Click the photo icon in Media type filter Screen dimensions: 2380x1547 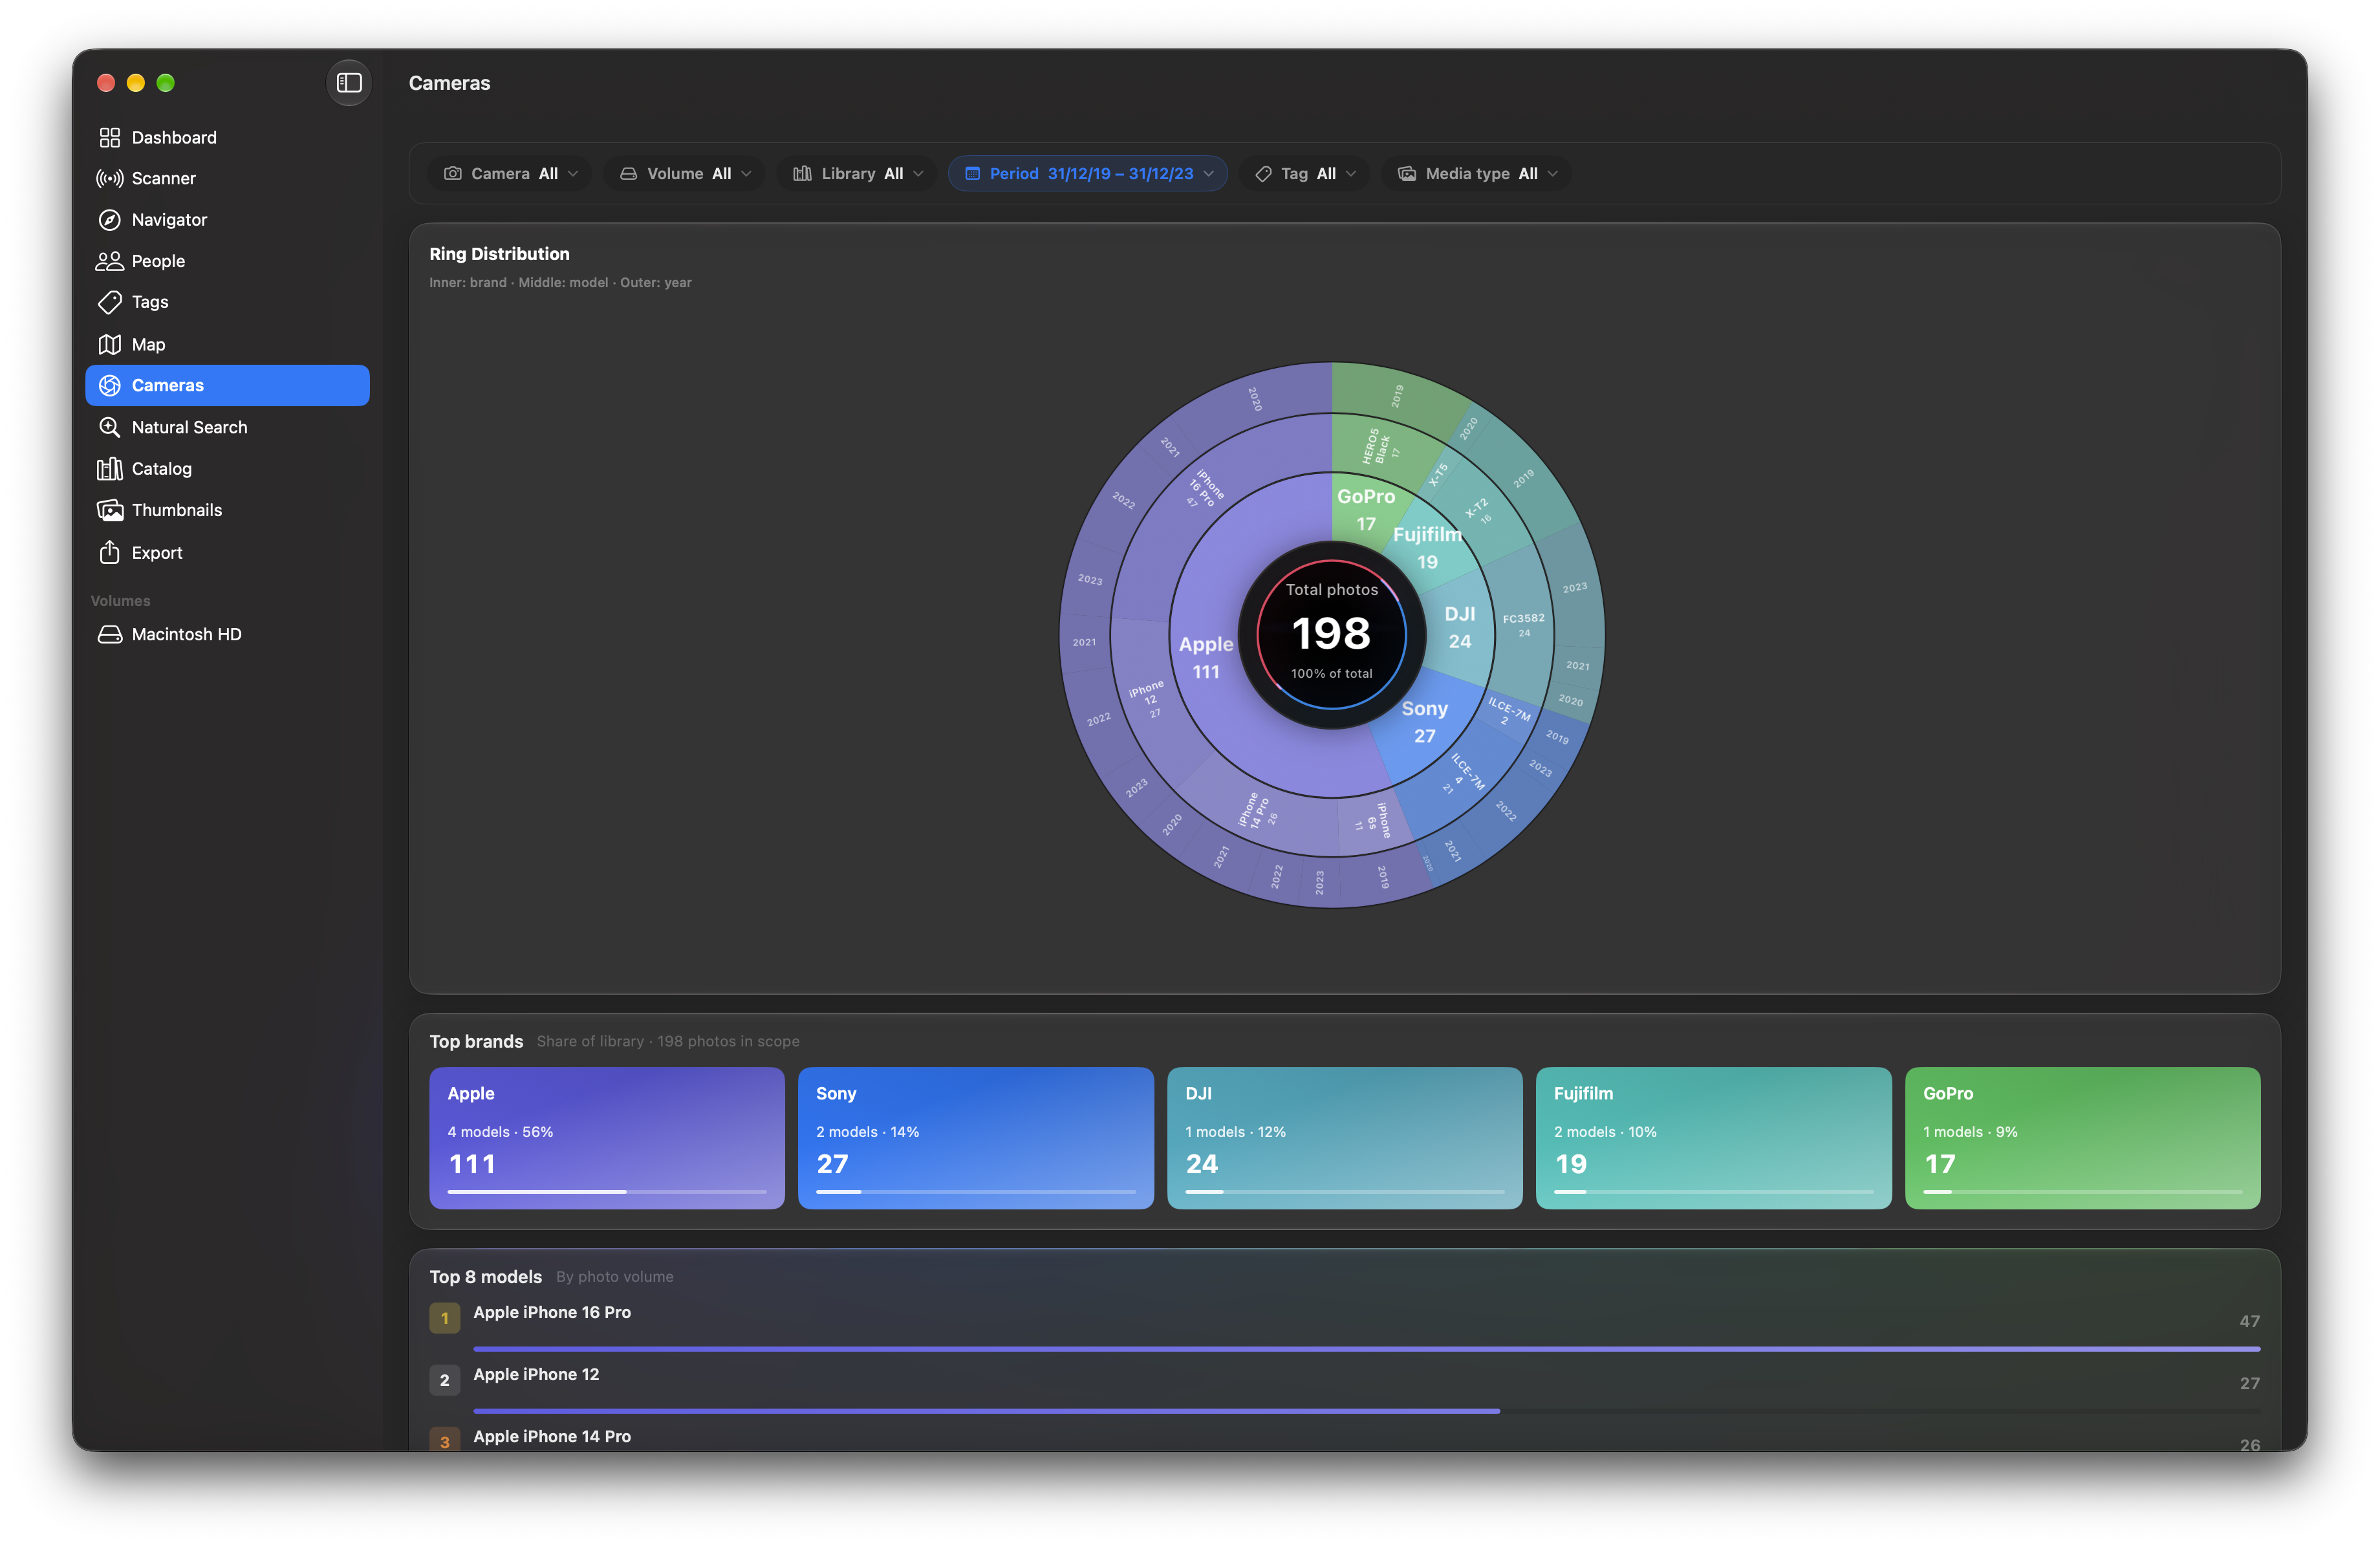pyautogui.click(x=1407, y=174)
